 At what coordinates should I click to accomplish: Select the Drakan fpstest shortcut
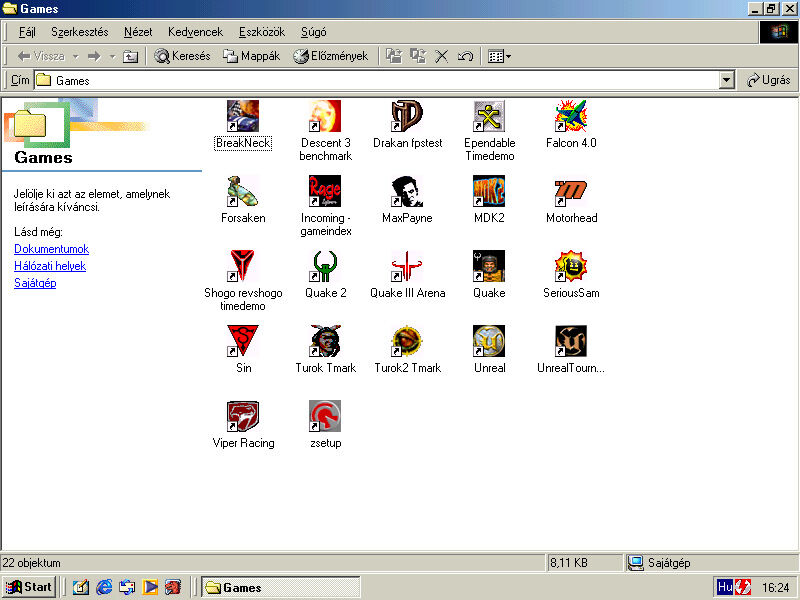point(407,116)
